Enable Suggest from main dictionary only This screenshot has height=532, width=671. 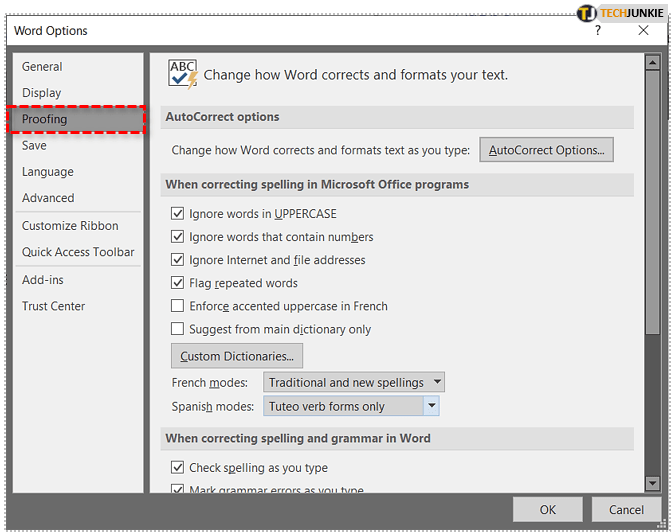178,329
